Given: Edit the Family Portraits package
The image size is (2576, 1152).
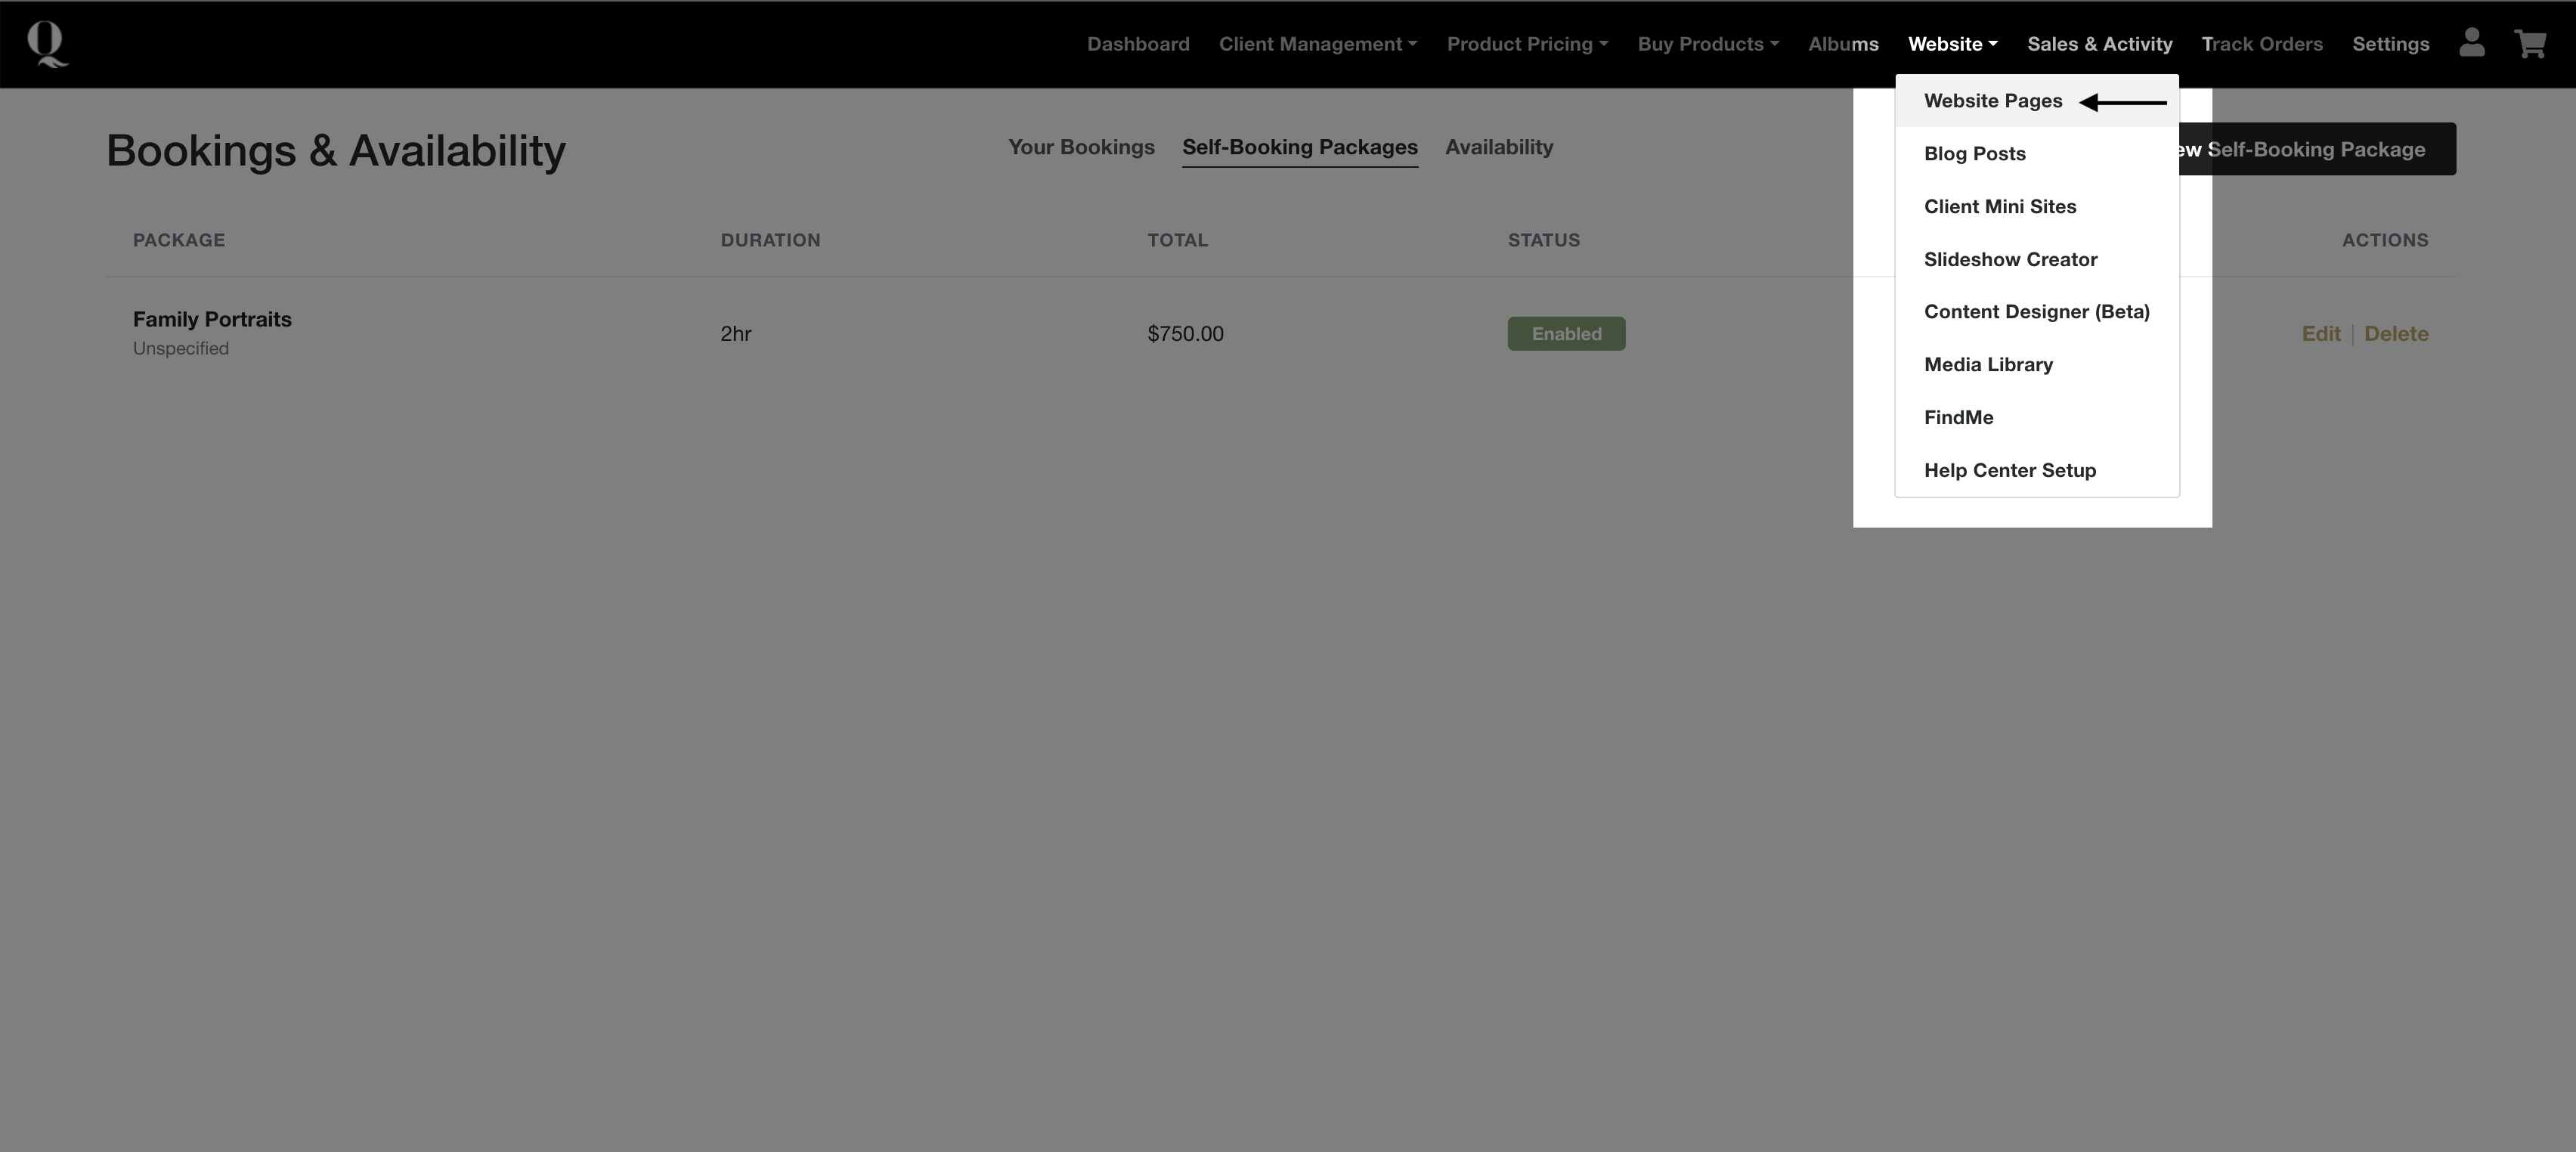Looking at the screenshot, I should click(x=2320, y=334).
